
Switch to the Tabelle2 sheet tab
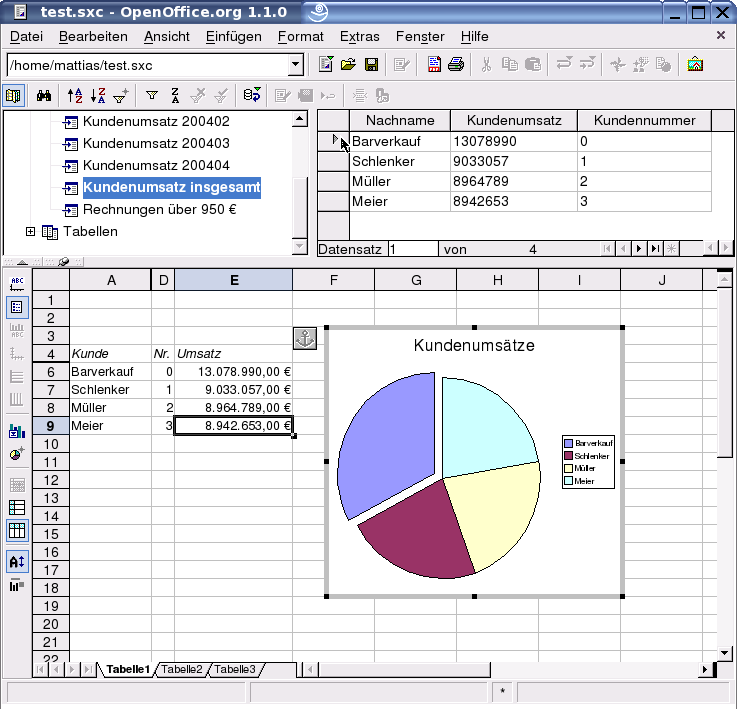click(x=182, y=669)
